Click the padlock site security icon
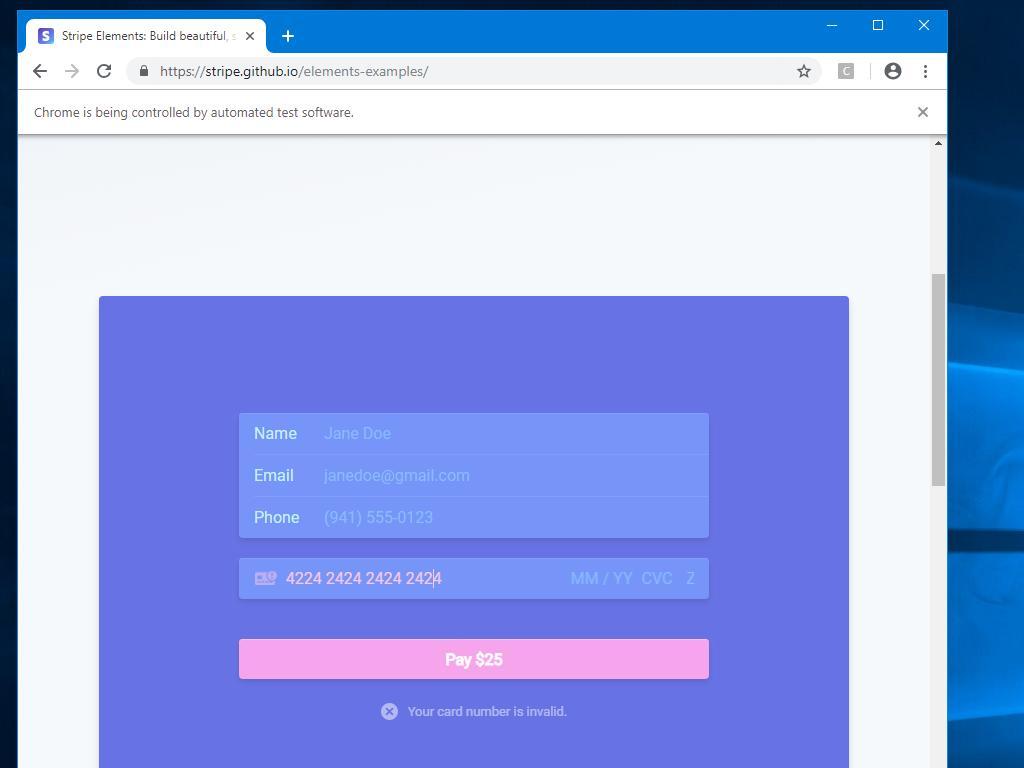The width and height of the screenshot is (1024, 768). (x=144, y=71)
